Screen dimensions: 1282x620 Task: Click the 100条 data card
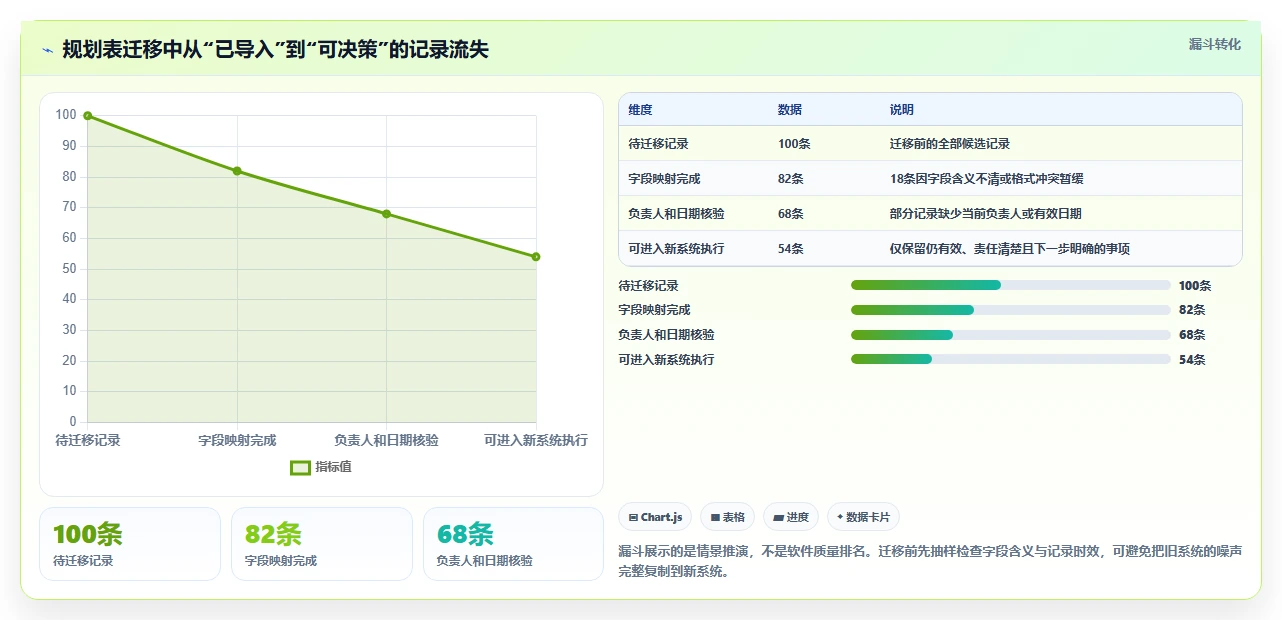coord(130,544)
